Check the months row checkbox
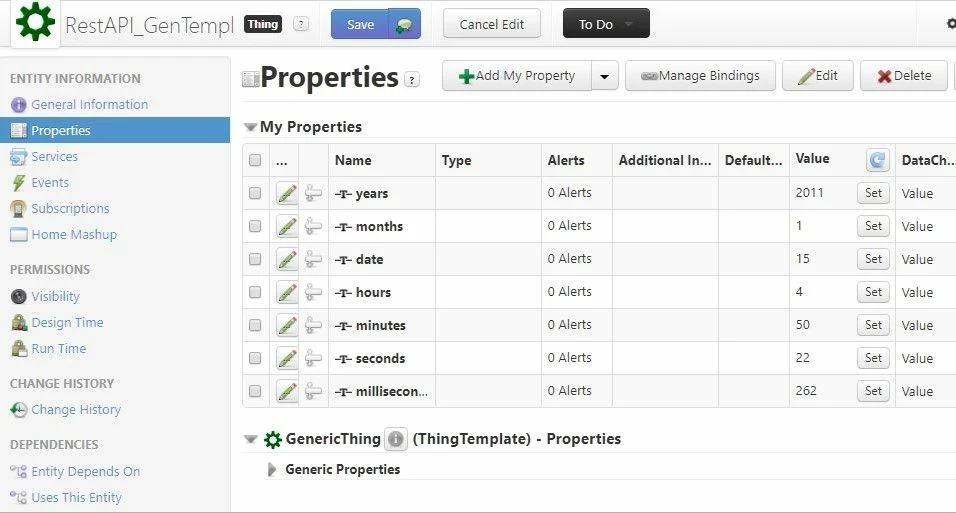This screenshot has height=513, width=956. 255,226
